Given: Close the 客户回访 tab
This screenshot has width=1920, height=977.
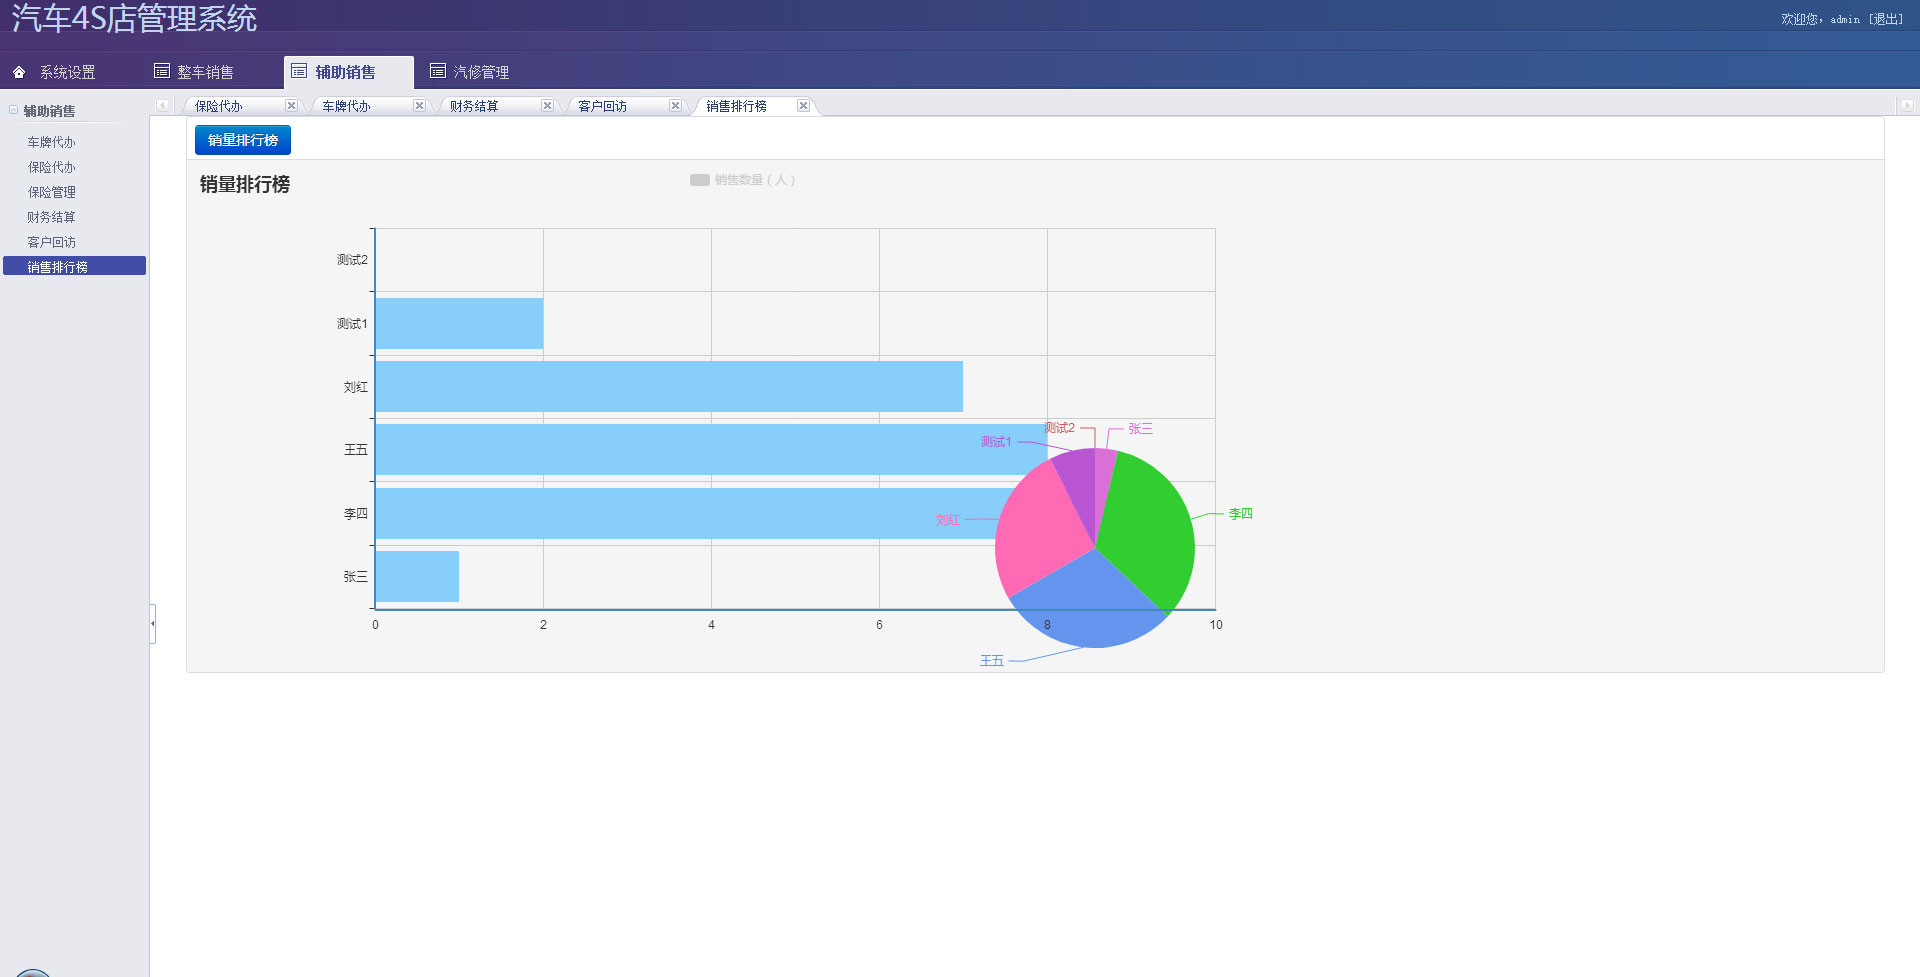Looking at the screenshot, I should [675, 106].
